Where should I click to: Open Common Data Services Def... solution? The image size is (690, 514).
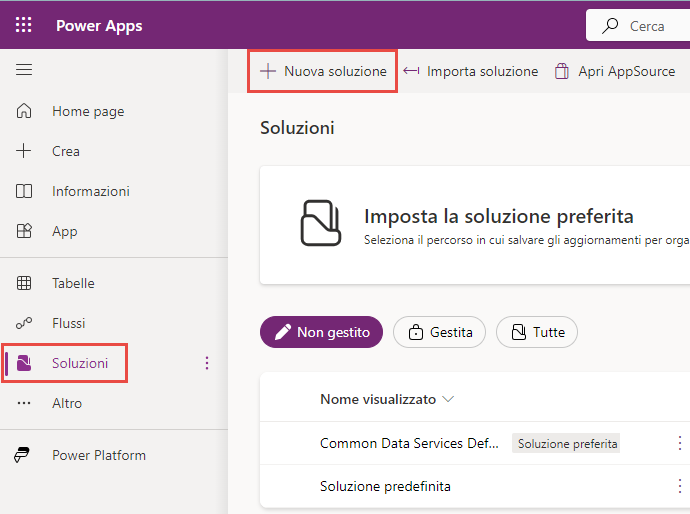click(409, 443)
